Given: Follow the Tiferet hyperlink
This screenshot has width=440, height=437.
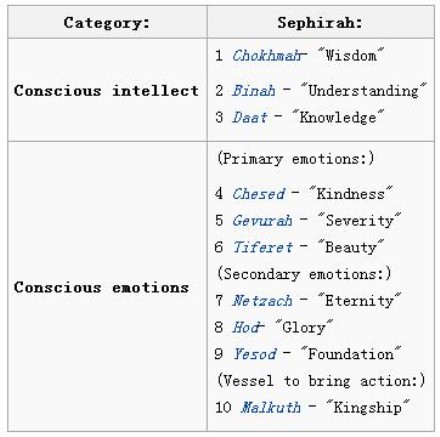Looking at the screenshot, I should 263,247.
